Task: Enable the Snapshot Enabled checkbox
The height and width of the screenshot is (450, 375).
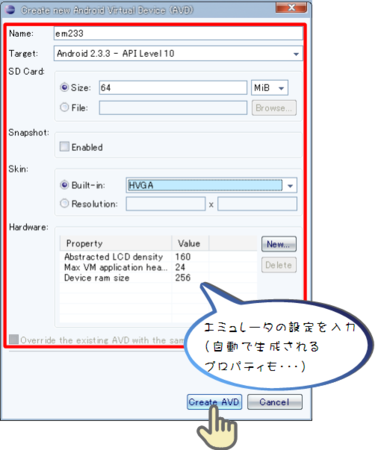Action: pyautogui.click(x=64, y=147)
